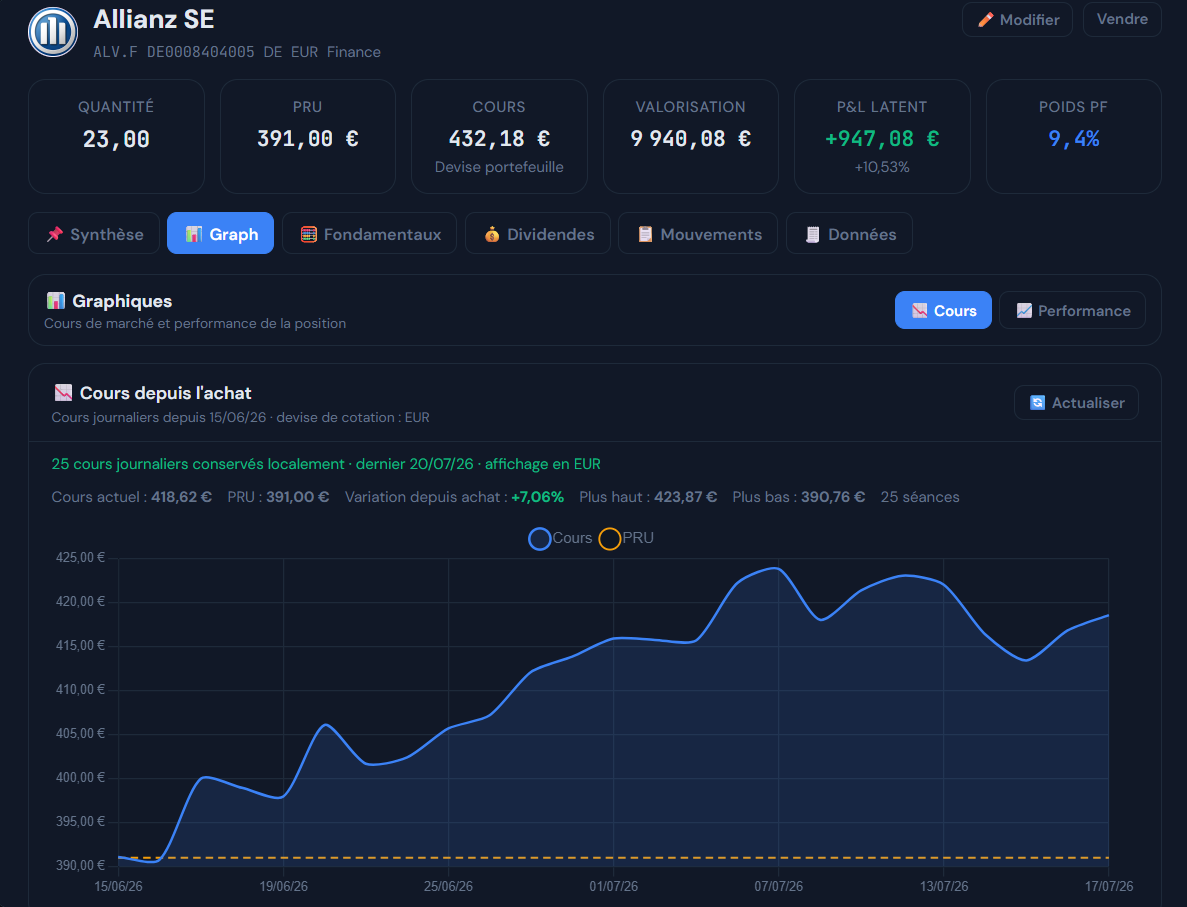Image resolution: width=1187 pixels, height=907 pixels.
Task: Click the falling chart icon in Cours button
Action: coord(920,310)
